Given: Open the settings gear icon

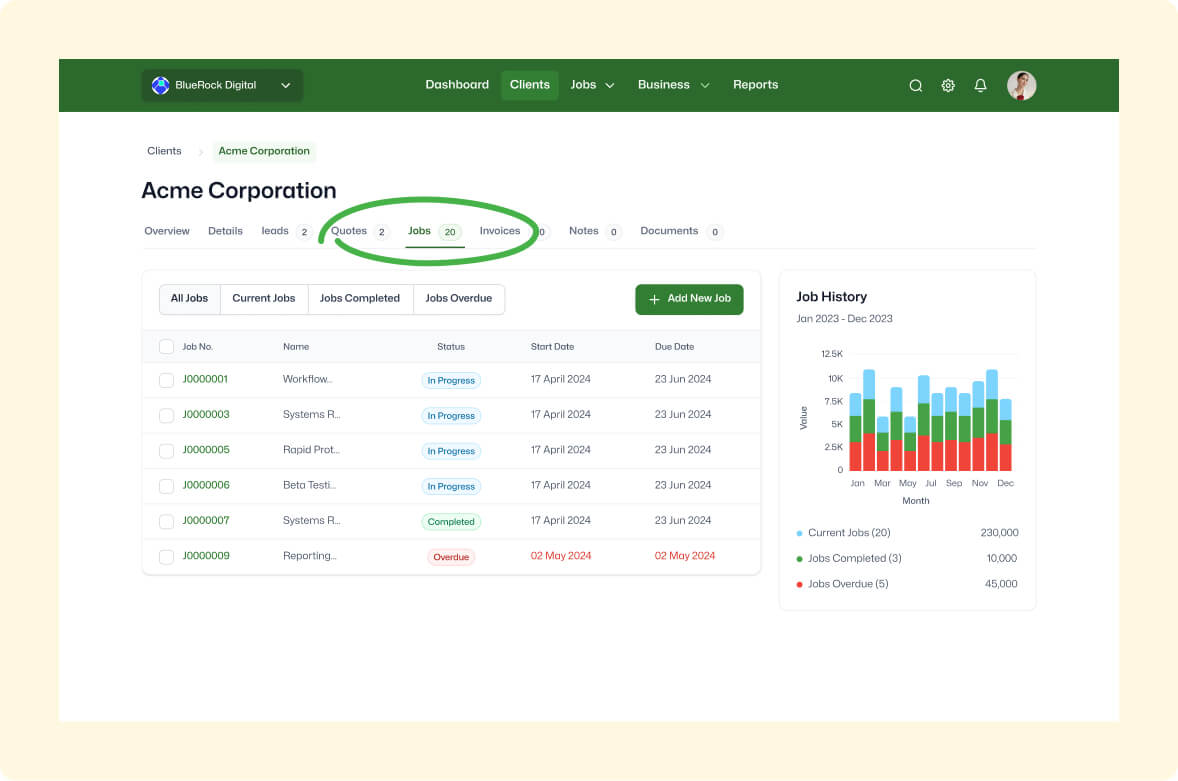Looking at the screenshot, I should coord(947,85).
